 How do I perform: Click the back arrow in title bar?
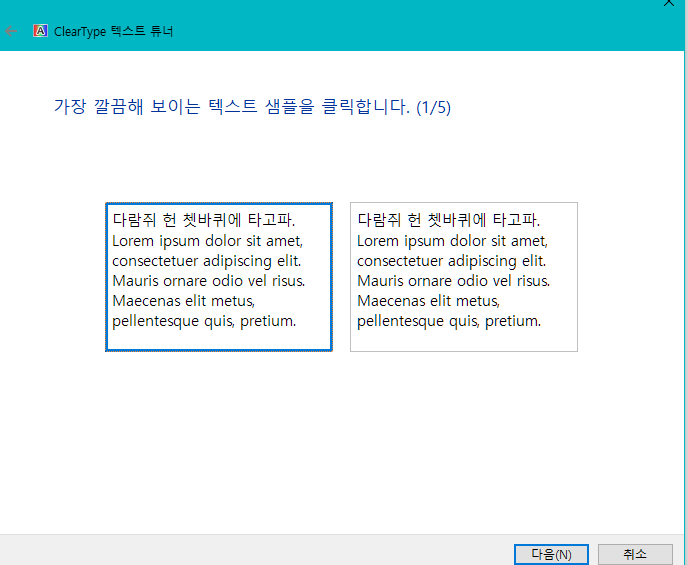pos(11,31)
